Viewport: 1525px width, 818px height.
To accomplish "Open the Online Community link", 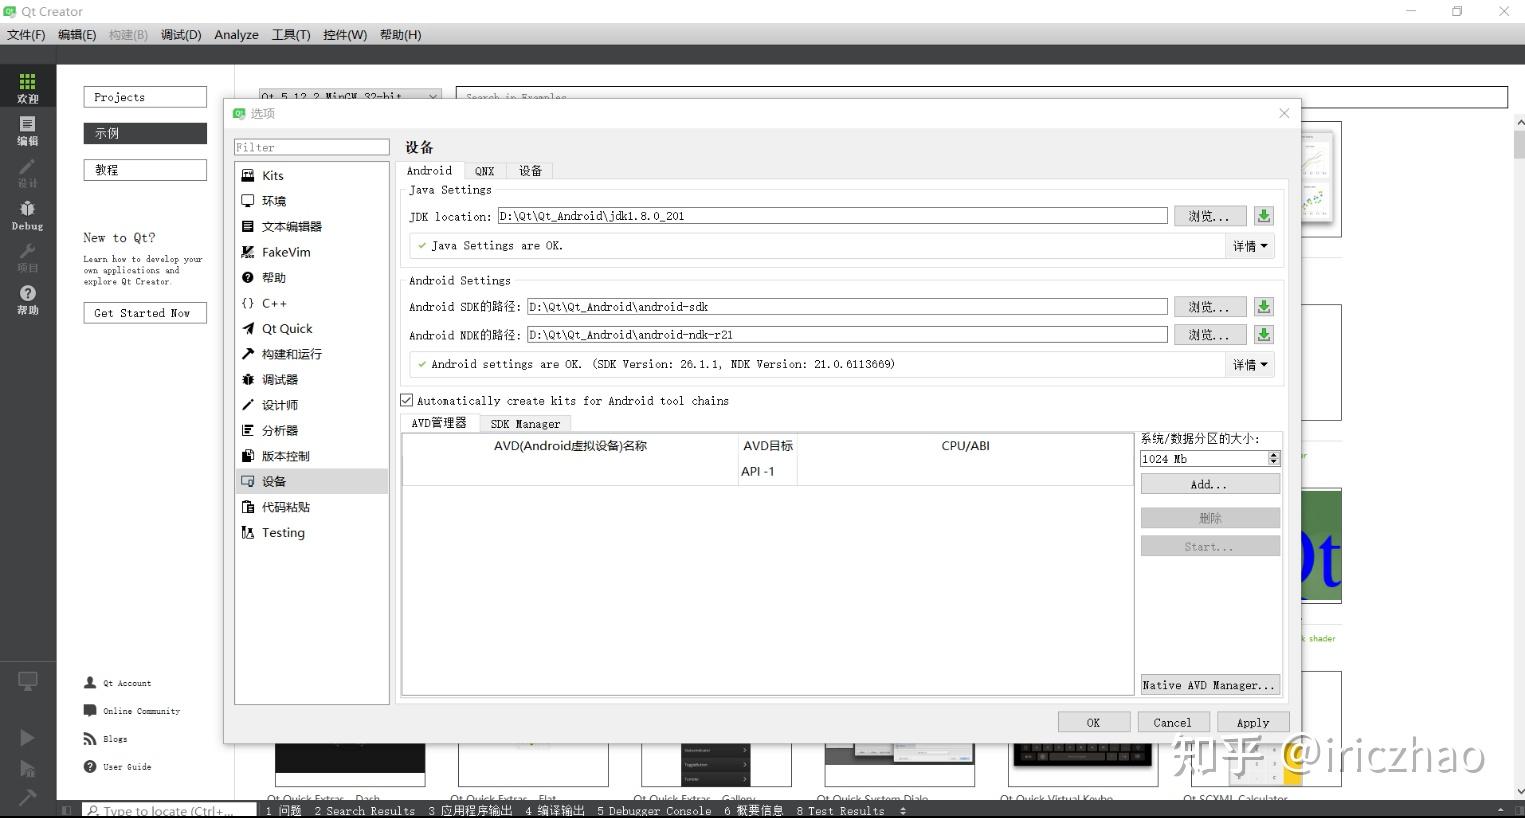I will point(132,711).
